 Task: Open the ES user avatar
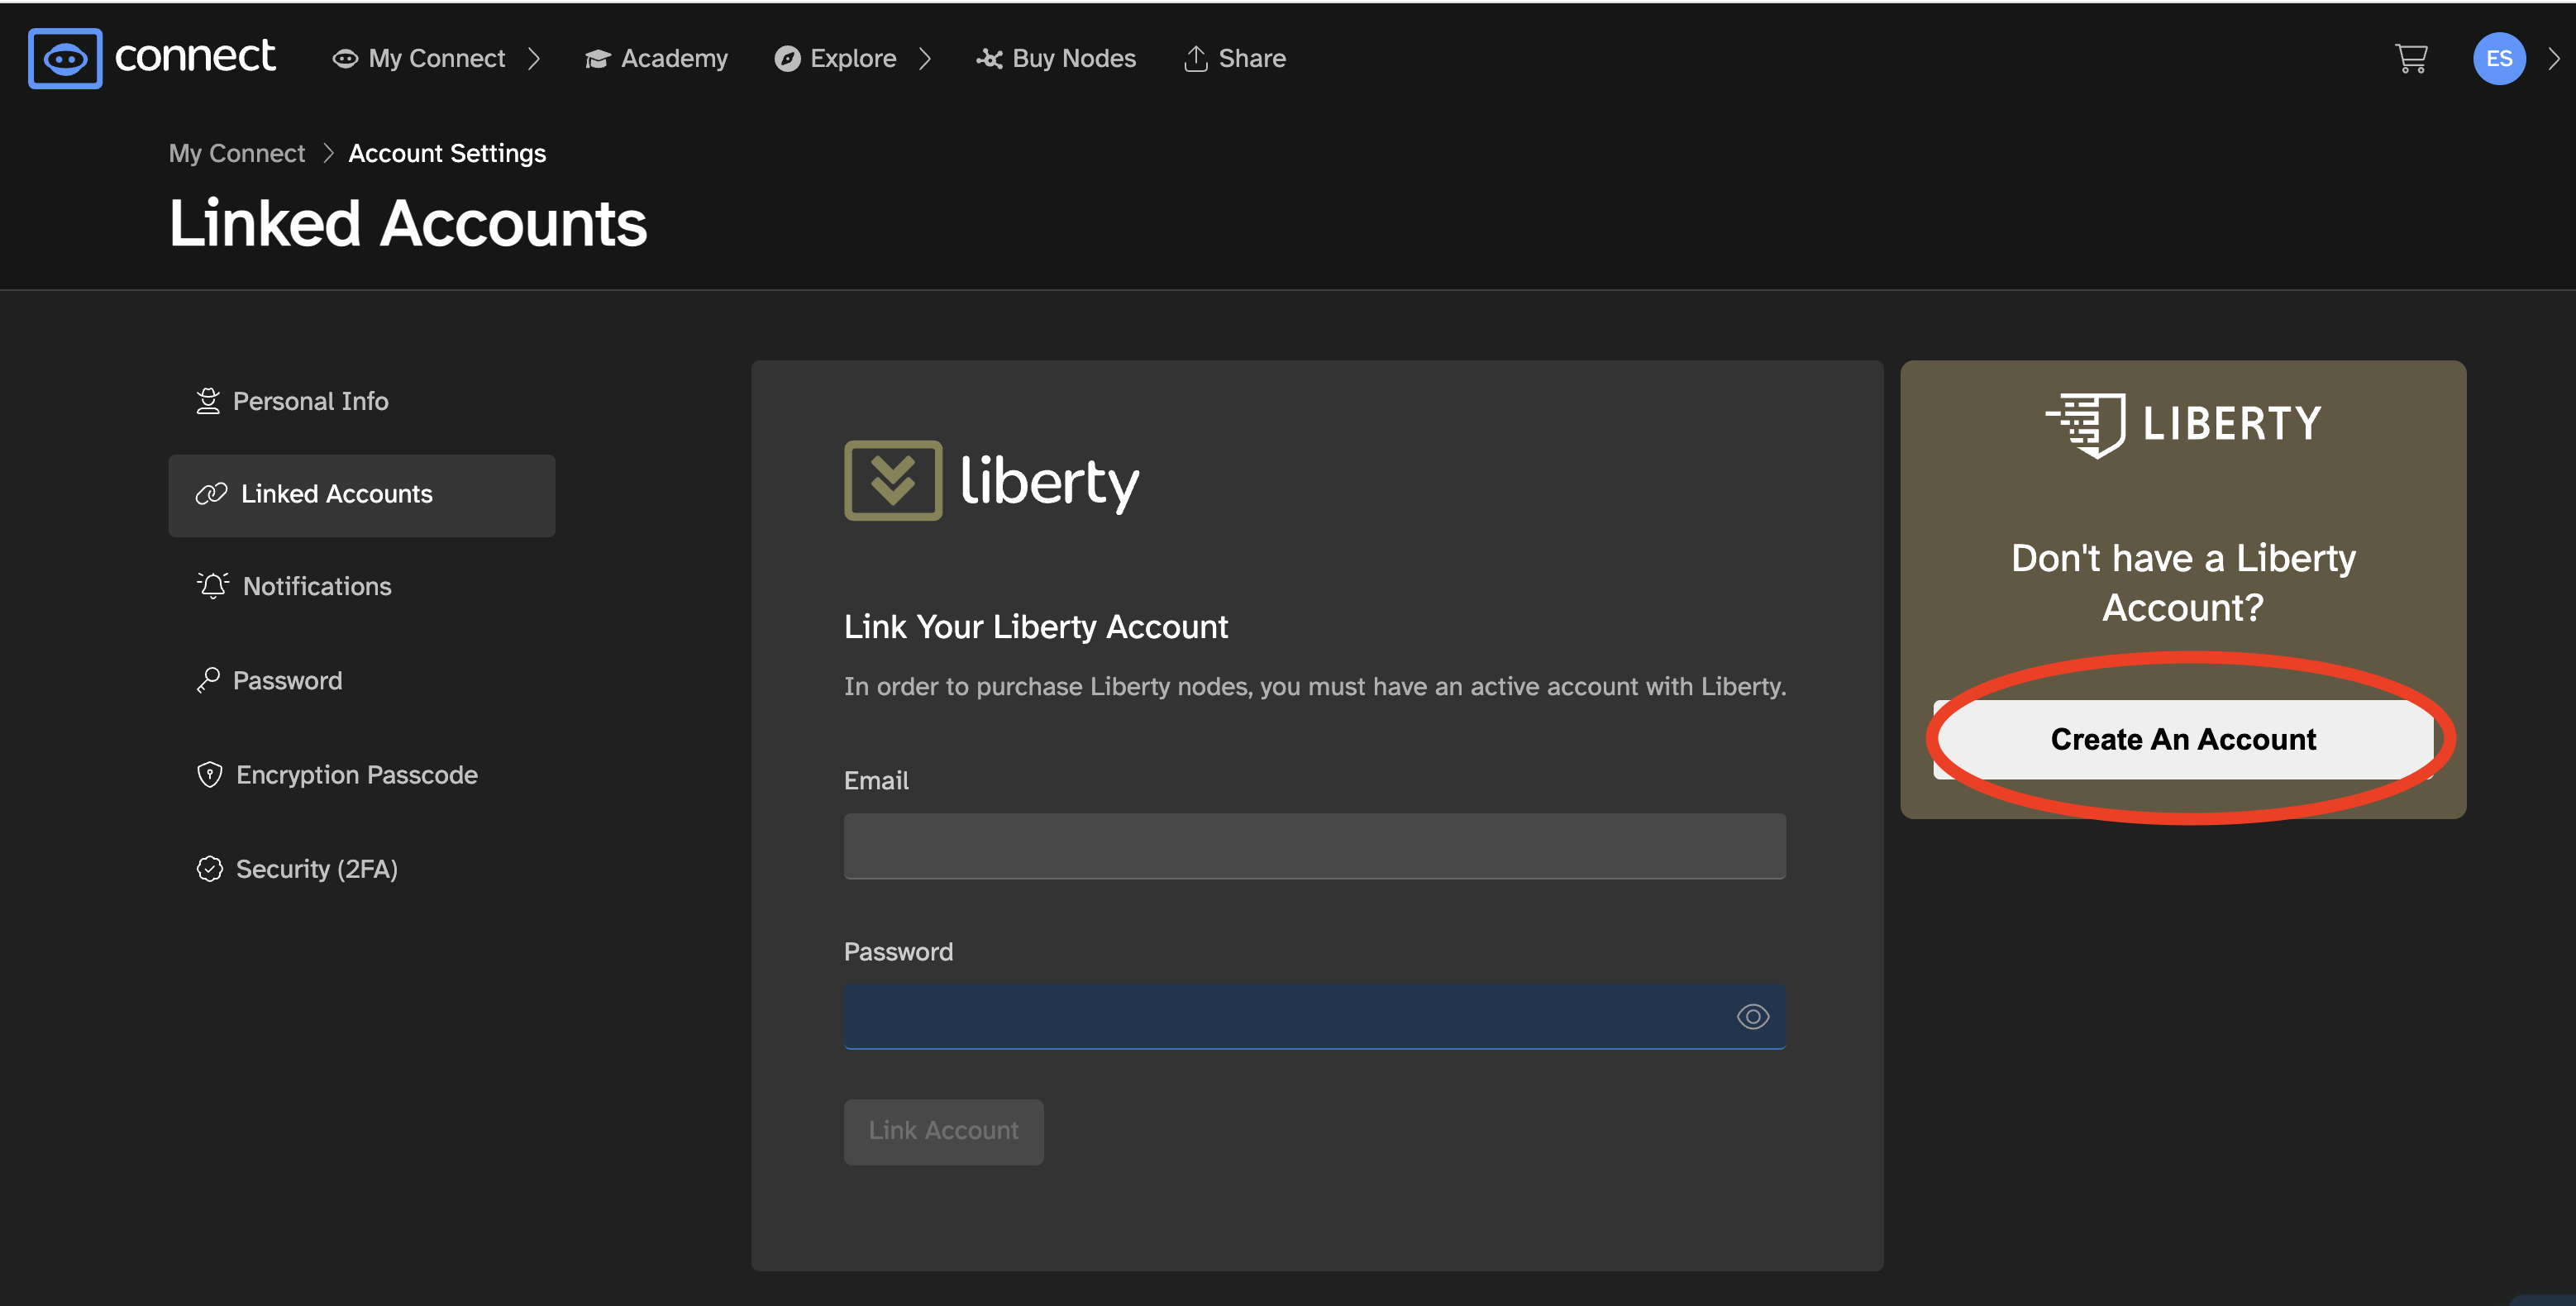coord(2499,59)
